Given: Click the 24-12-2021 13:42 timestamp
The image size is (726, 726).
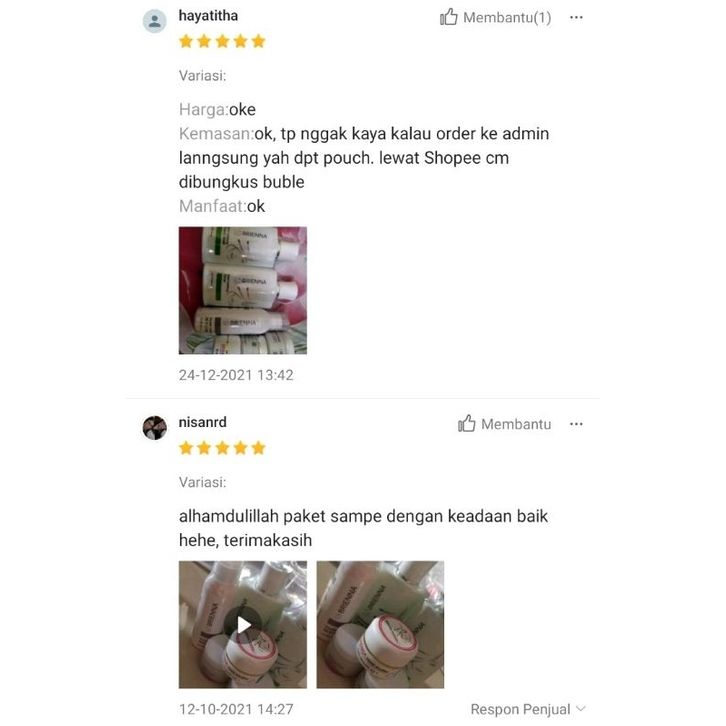Looking at the screenshot, I should click(x=236, y=375).
